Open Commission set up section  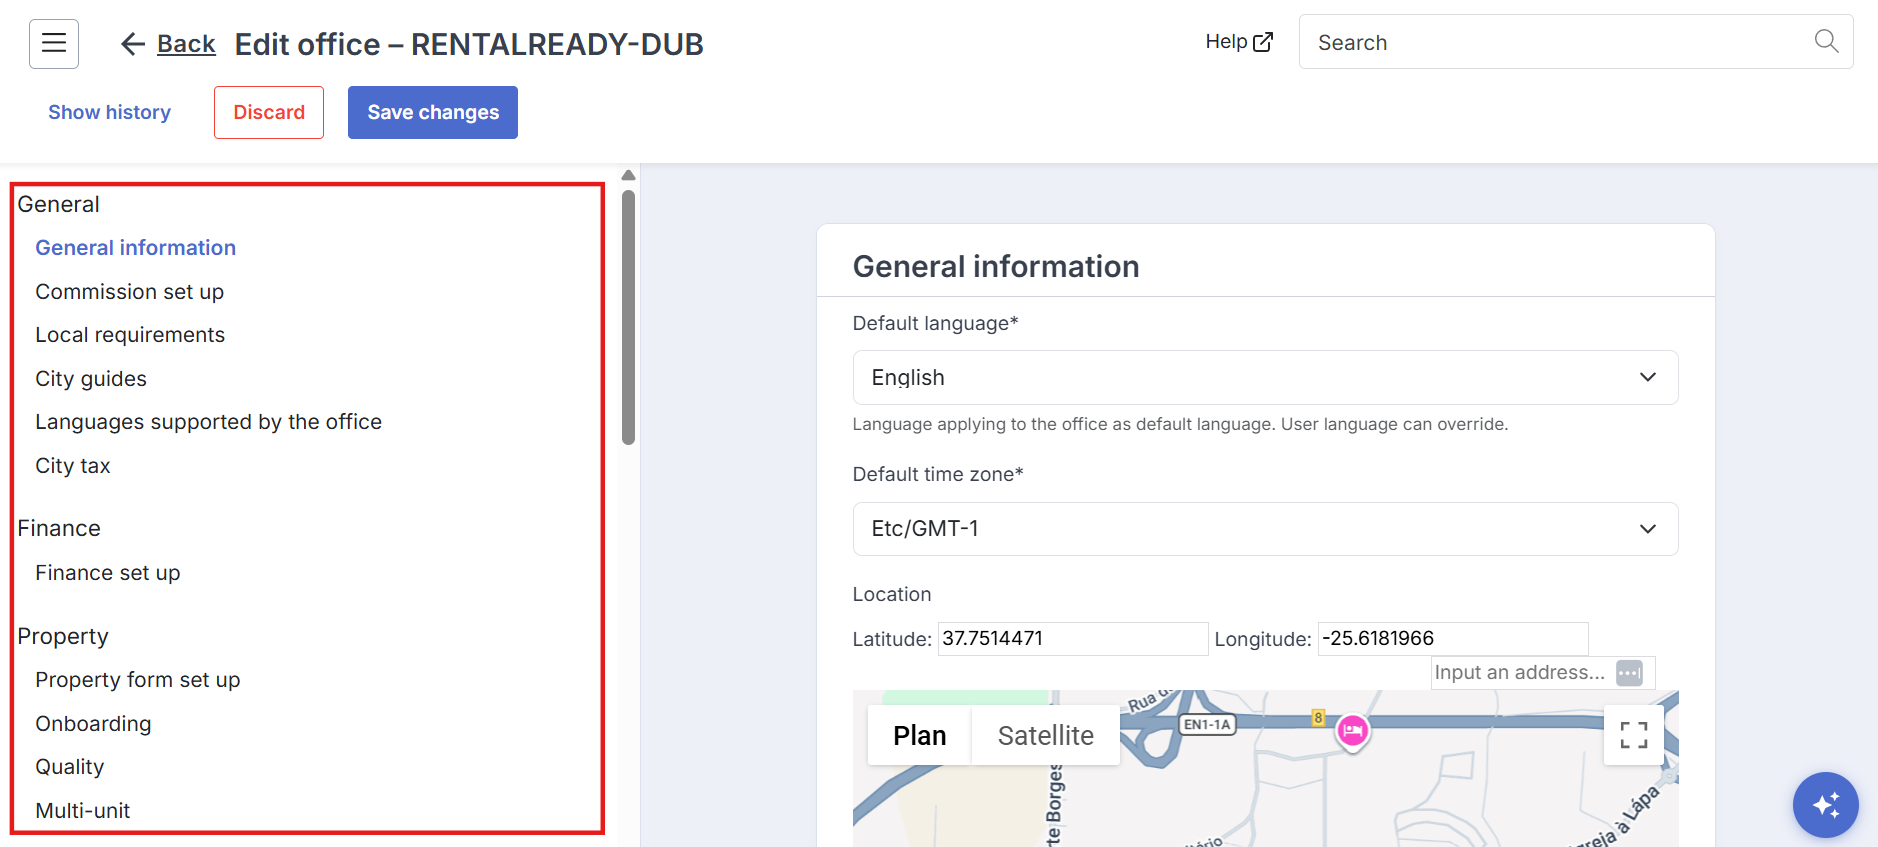[130, 292]
